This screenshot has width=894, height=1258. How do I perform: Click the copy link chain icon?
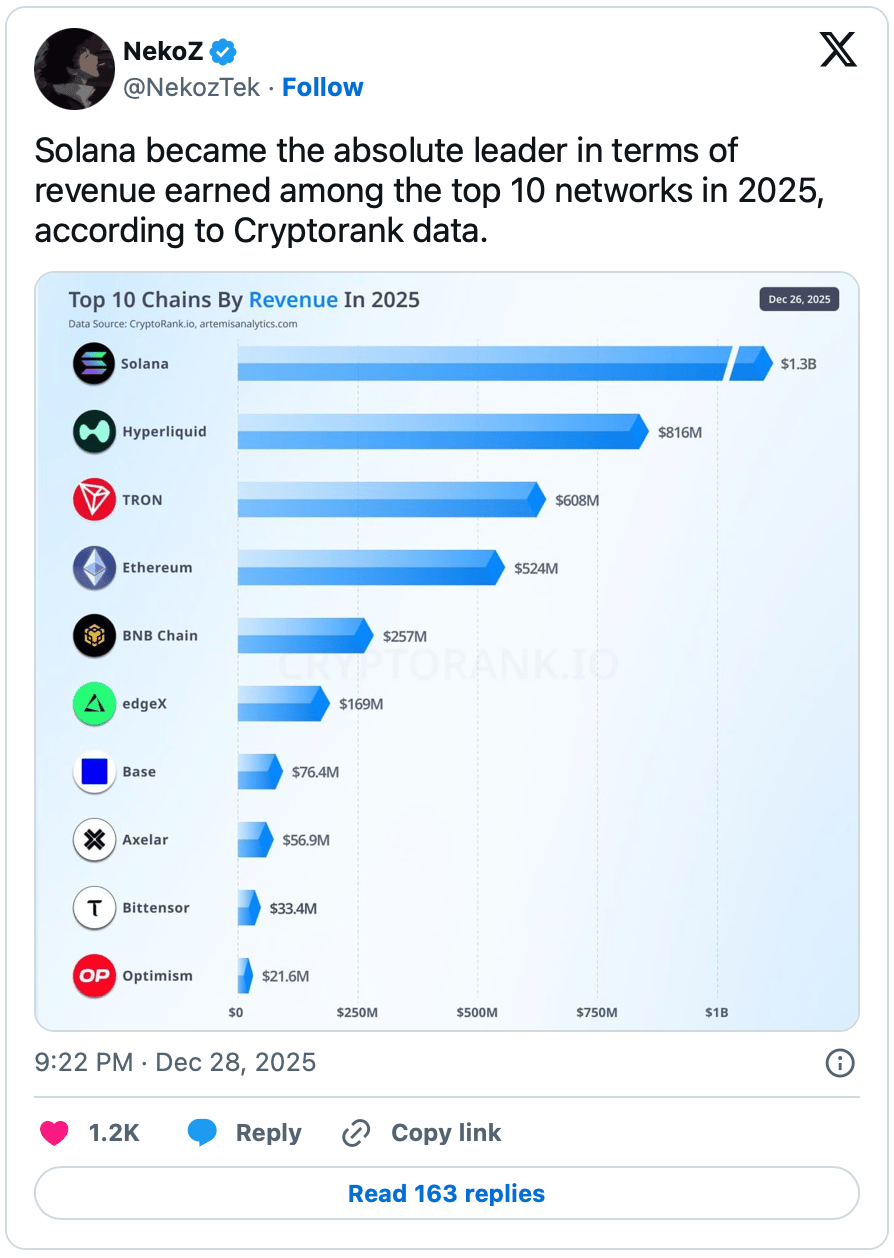pos(356,1133)
